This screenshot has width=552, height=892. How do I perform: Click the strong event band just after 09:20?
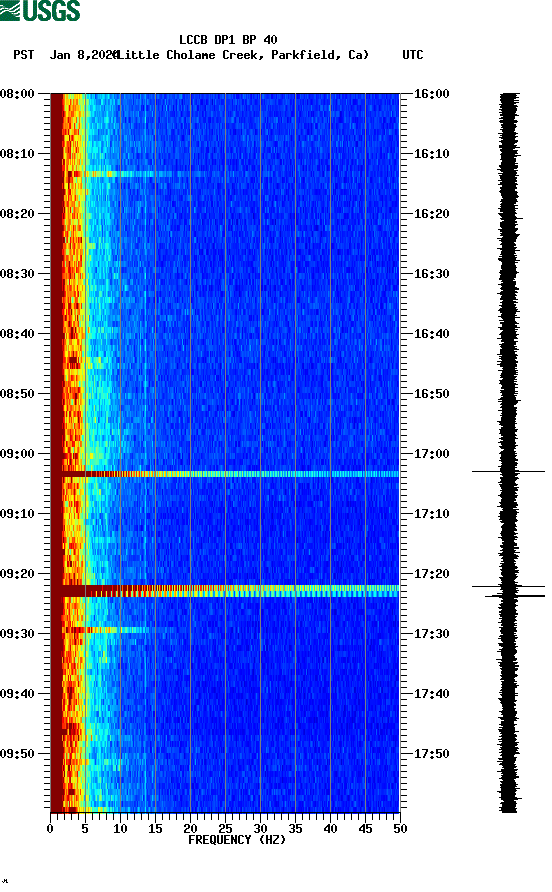coord(225,591)
